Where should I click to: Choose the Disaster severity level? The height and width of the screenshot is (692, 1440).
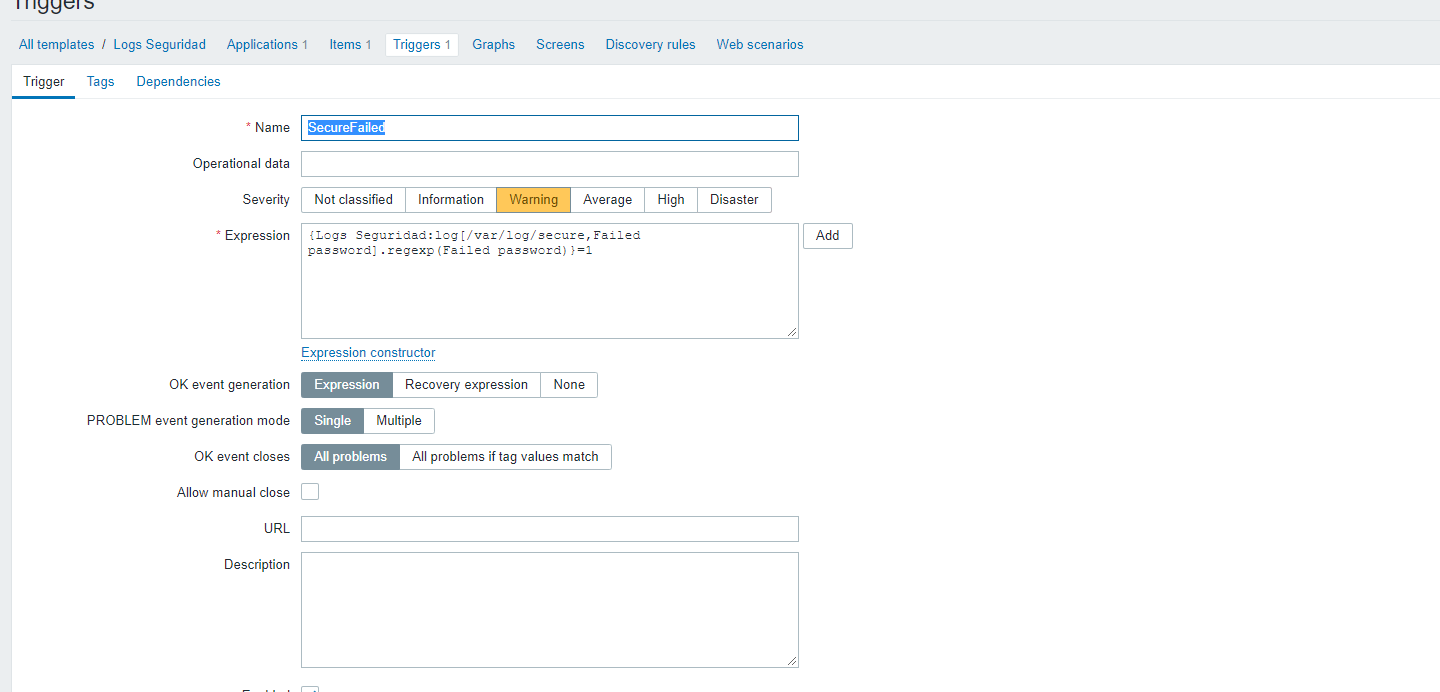click(x=734, y=199)
